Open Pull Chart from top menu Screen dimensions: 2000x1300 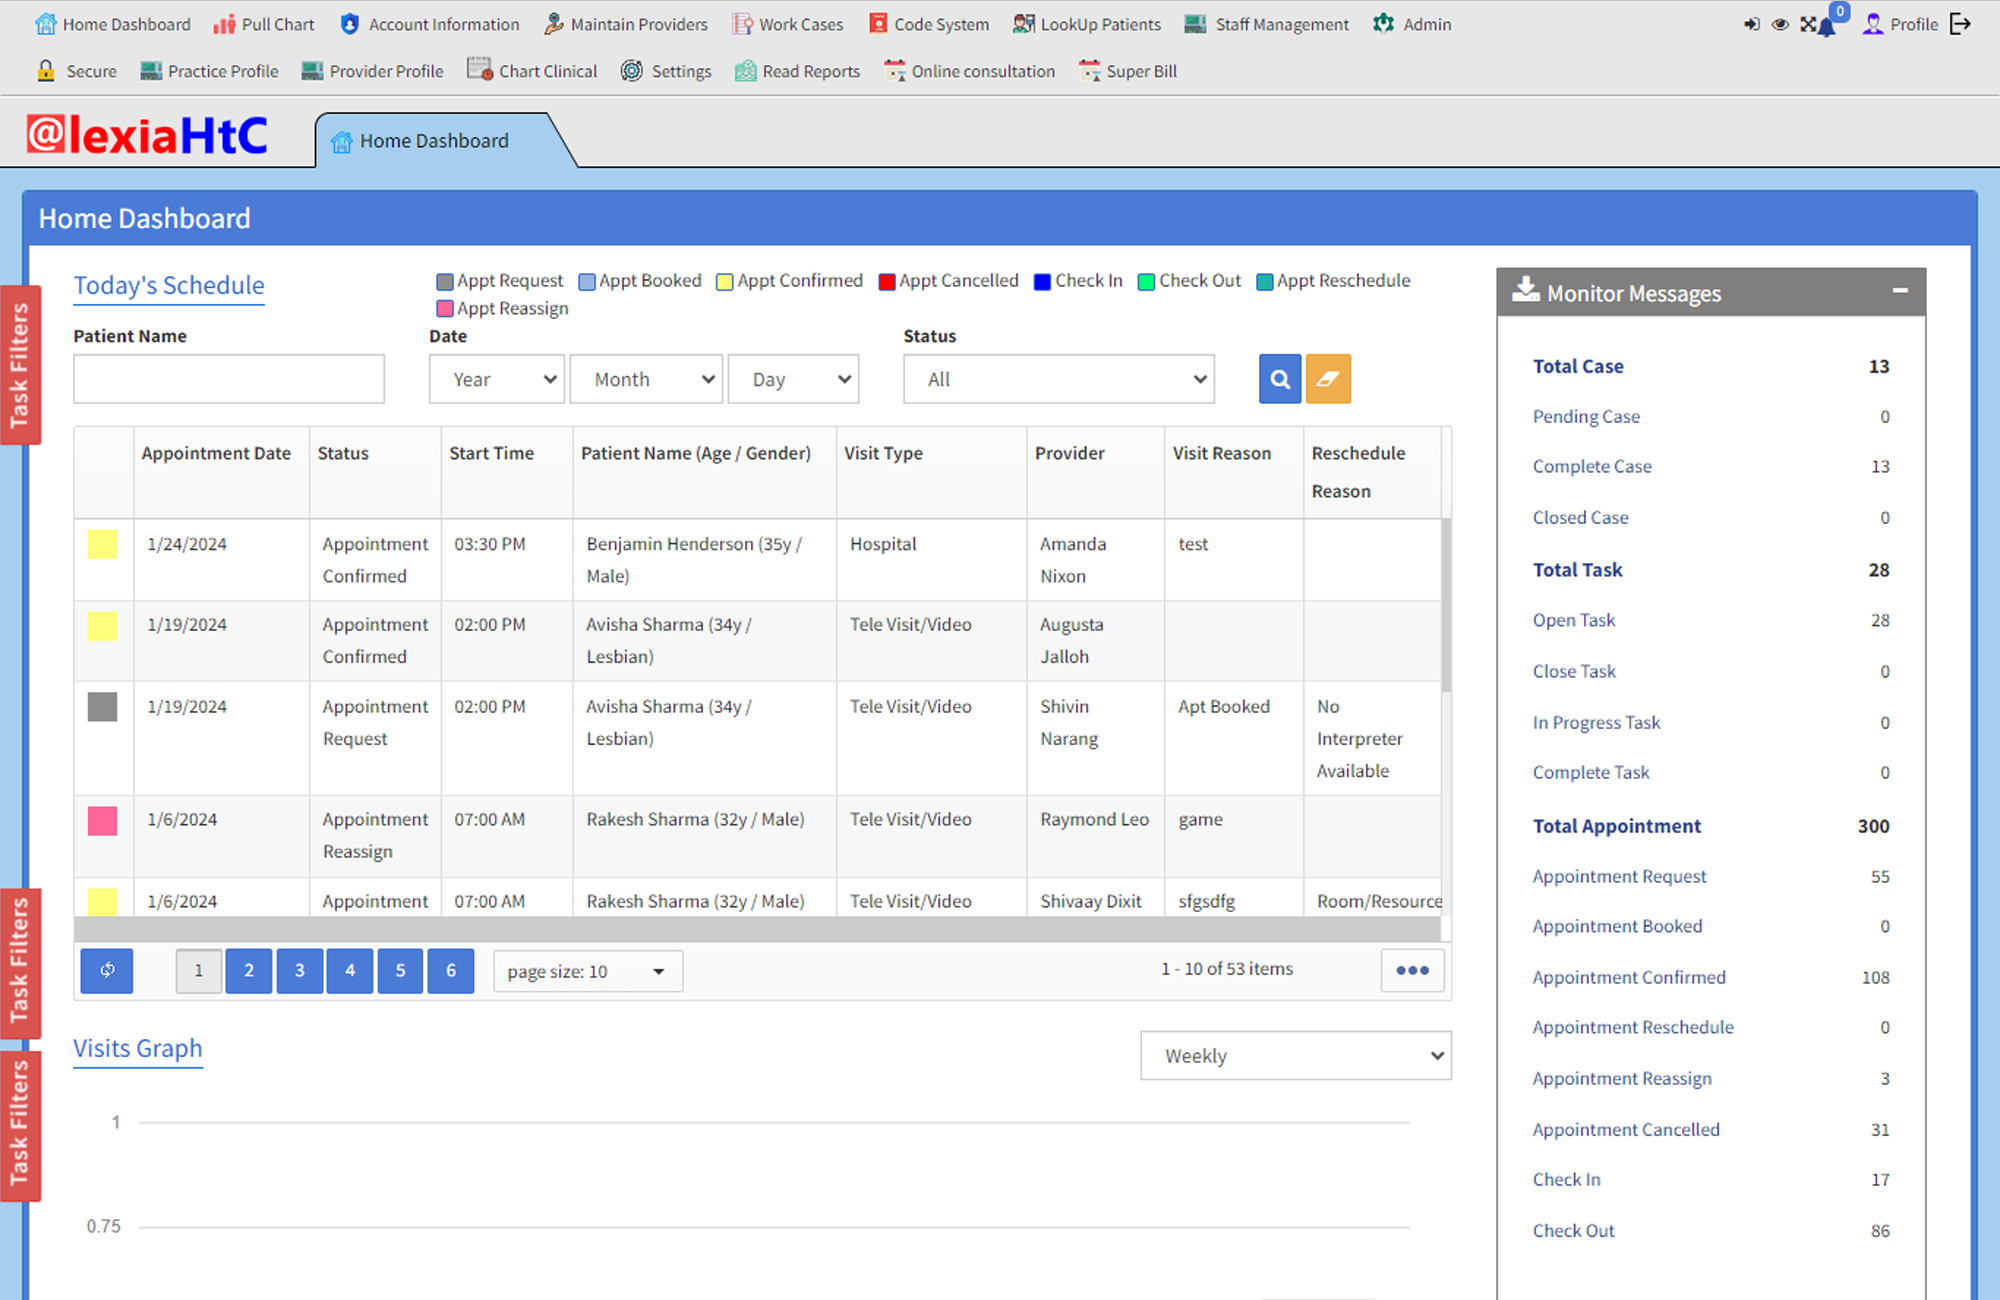tap(264, 24)
